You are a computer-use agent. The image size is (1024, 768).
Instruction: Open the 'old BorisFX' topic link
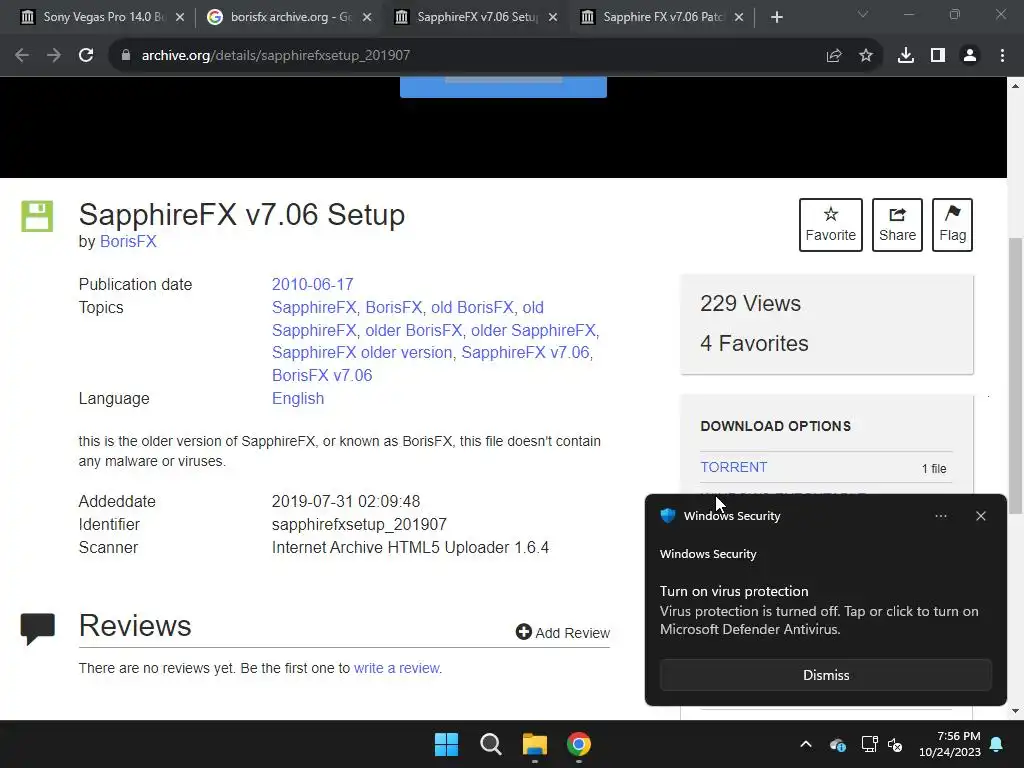(x=472, y=308)
